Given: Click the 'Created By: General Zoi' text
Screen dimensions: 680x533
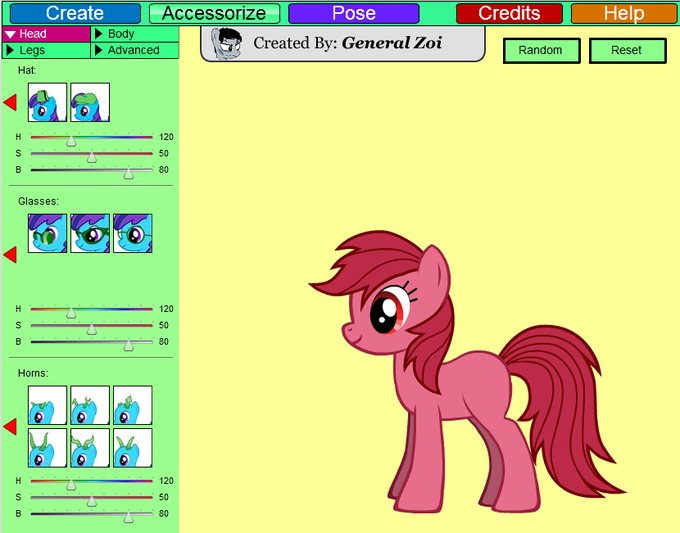Looking at the screenshot, I should click(347, 43).
